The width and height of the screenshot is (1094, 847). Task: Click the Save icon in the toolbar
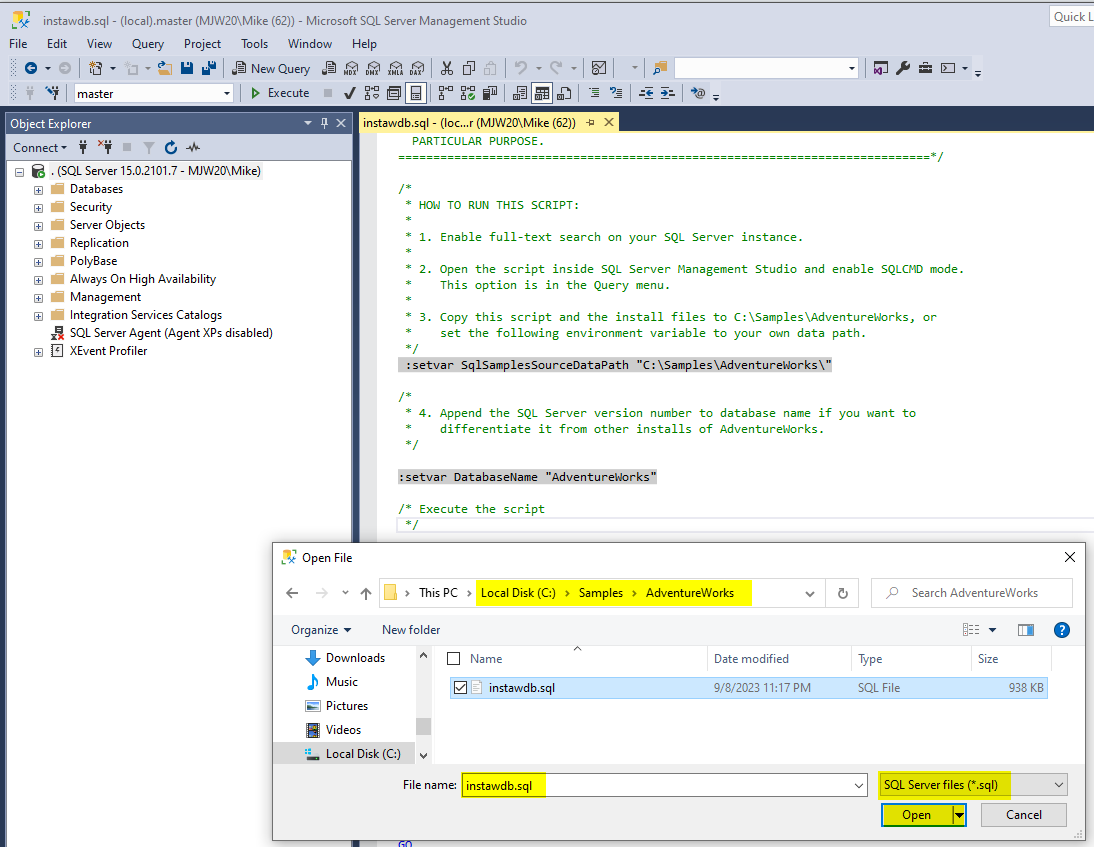[x=186, y=68]
